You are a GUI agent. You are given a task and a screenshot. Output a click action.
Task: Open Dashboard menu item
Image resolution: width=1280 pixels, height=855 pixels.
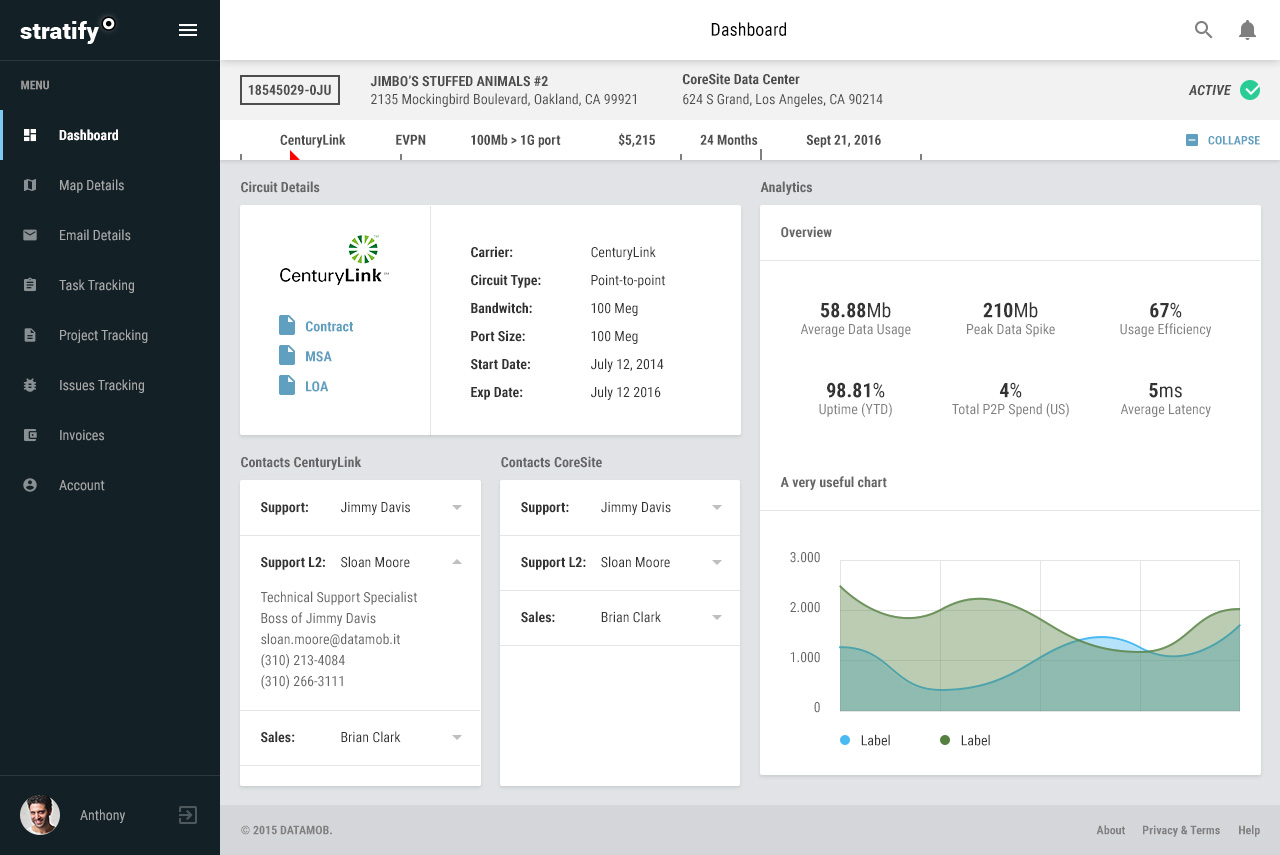110,135
